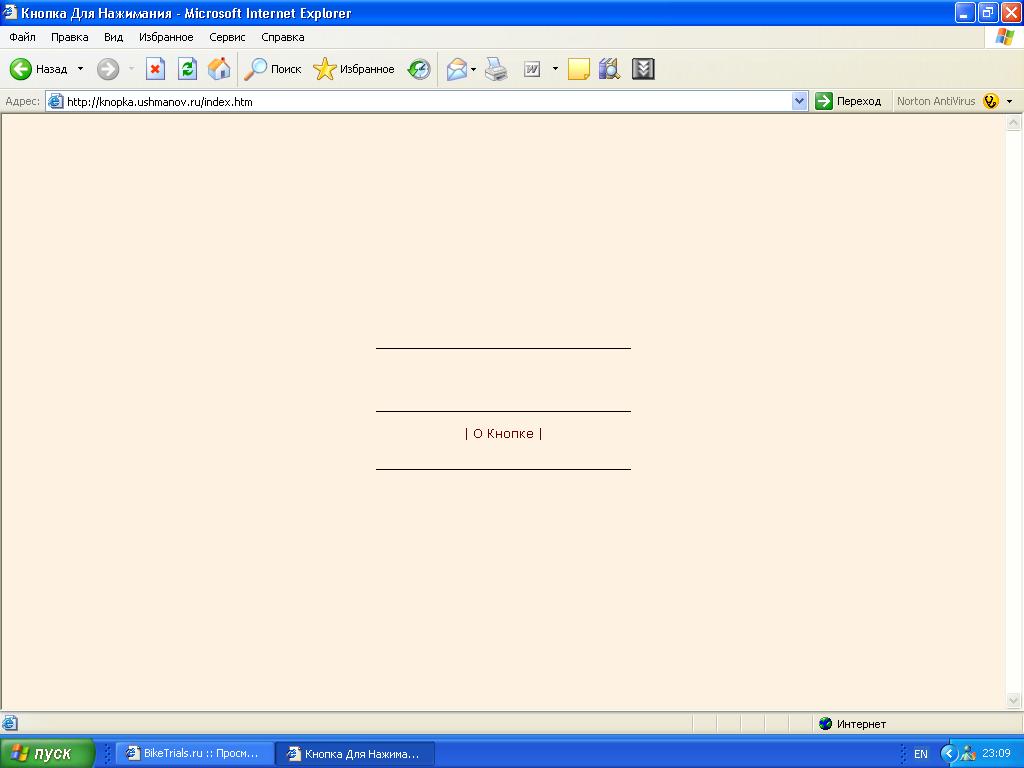Open the Сервис menu
The image size is (1024, 768).
227,37
